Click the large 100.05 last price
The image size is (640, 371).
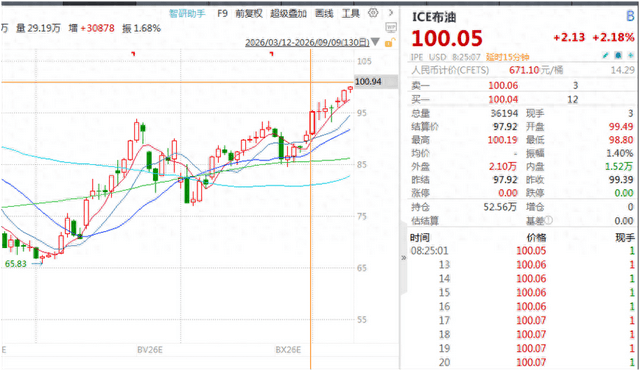coord(447,38)
